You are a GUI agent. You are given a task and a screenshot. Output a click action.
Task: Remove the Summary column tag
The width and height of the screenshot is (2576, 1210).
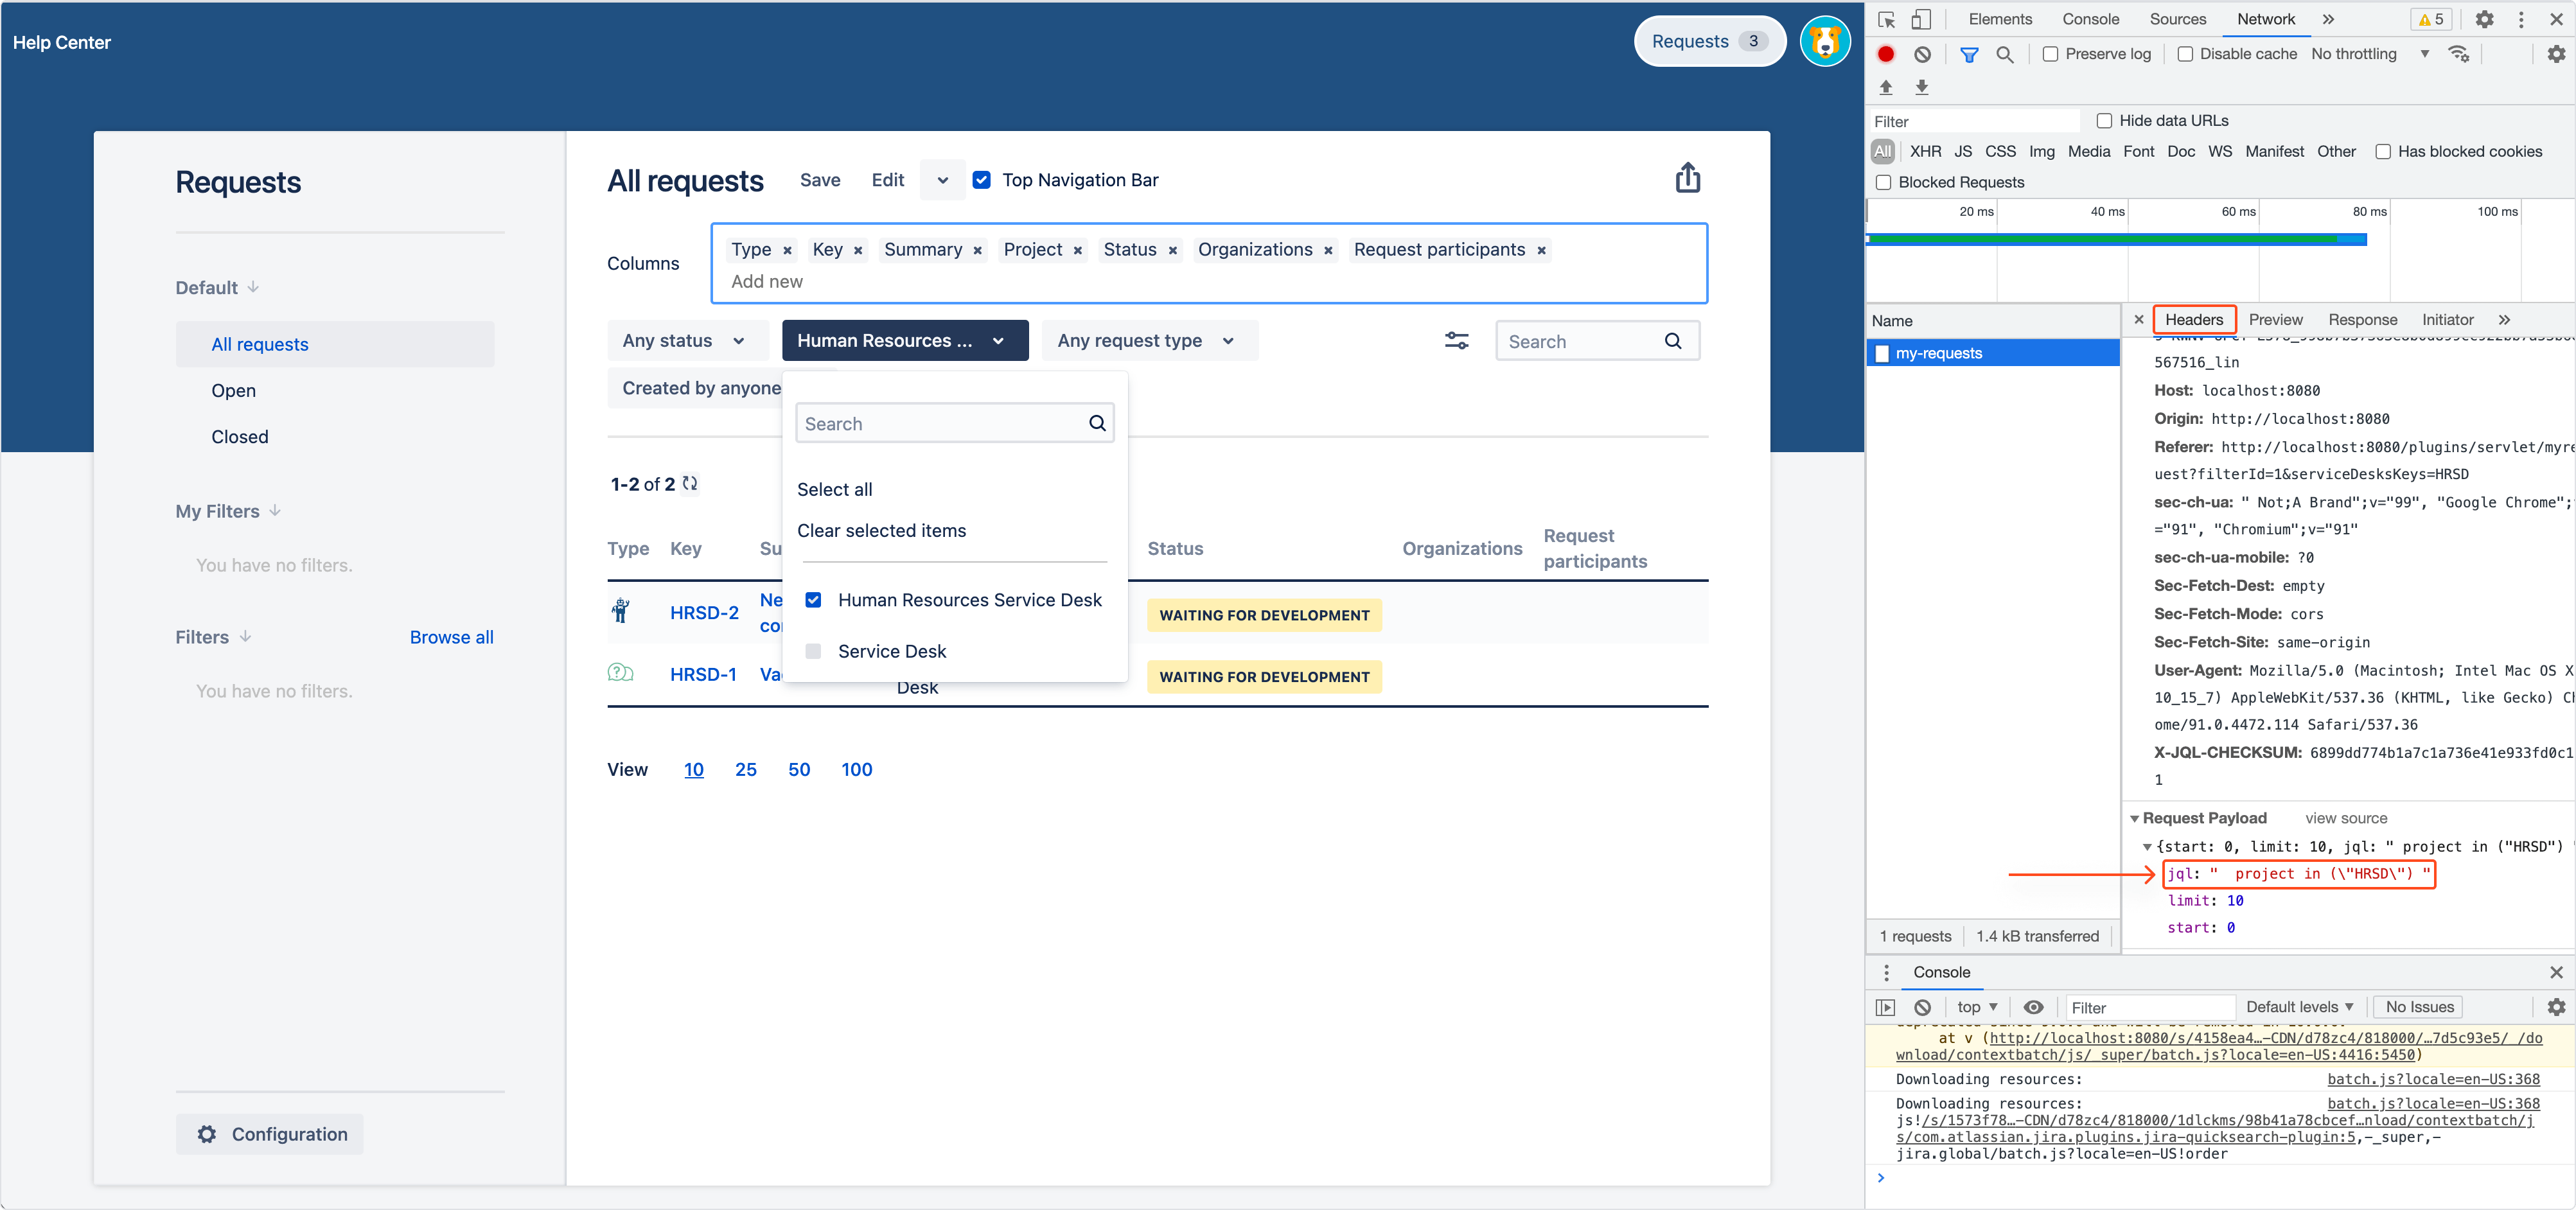click(977, 251)
